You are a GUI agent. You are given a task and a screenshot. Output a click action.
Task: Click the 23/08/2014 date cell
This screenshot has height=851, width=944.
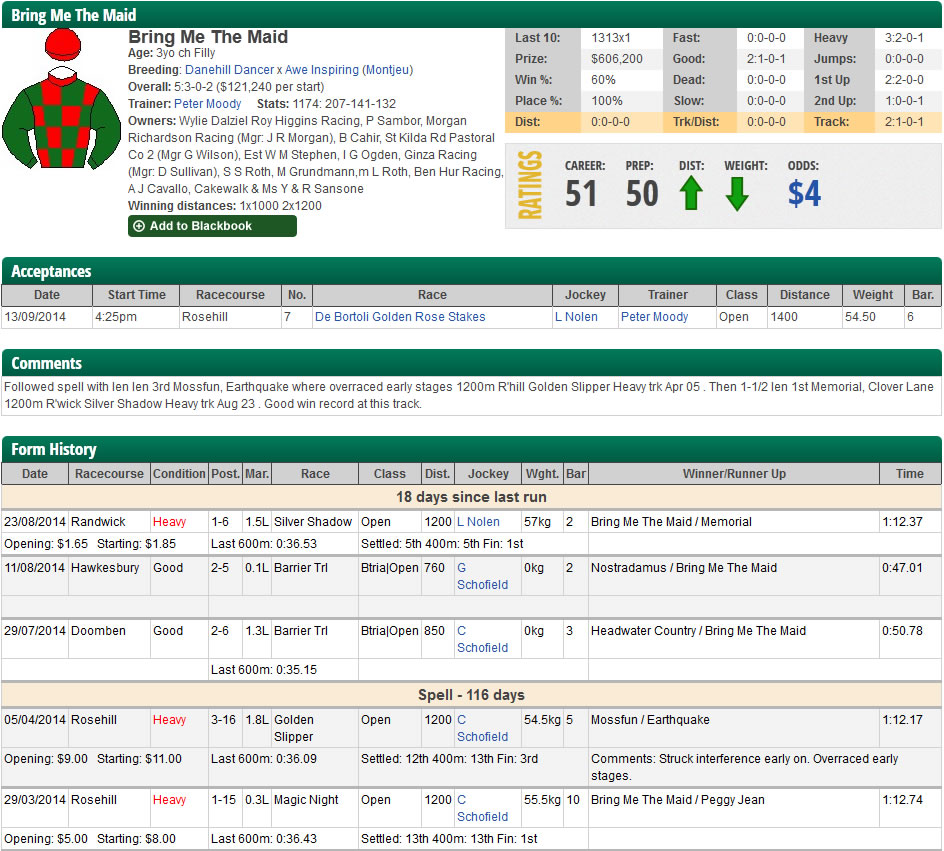click(34, 522)
